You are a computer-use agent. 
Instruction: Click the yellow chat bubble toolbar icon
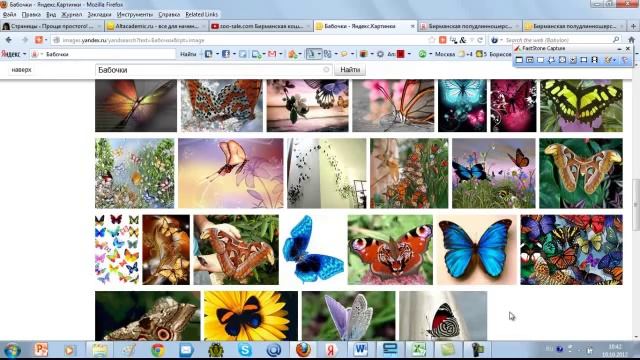pyautogui.click(x=344, y=54)
